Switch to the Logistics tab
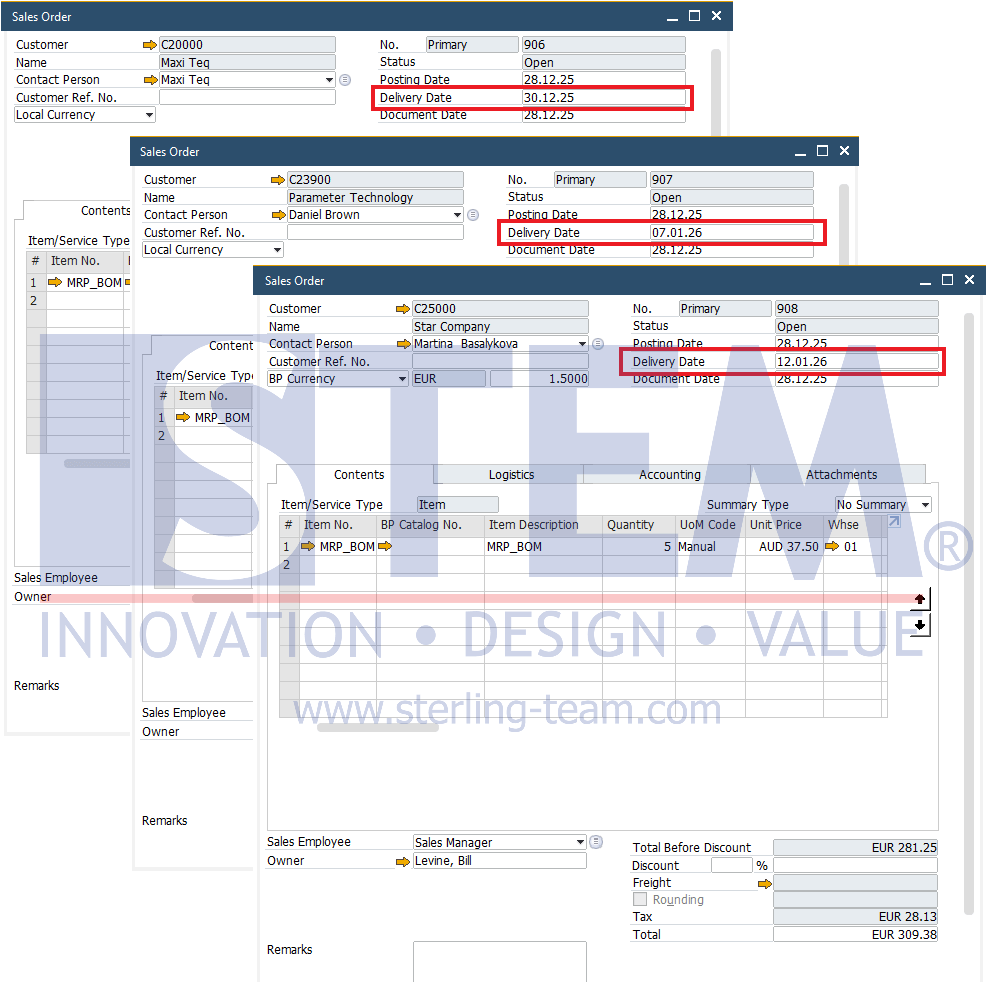This screenshot has width=987, height=982. pos(511,475)
